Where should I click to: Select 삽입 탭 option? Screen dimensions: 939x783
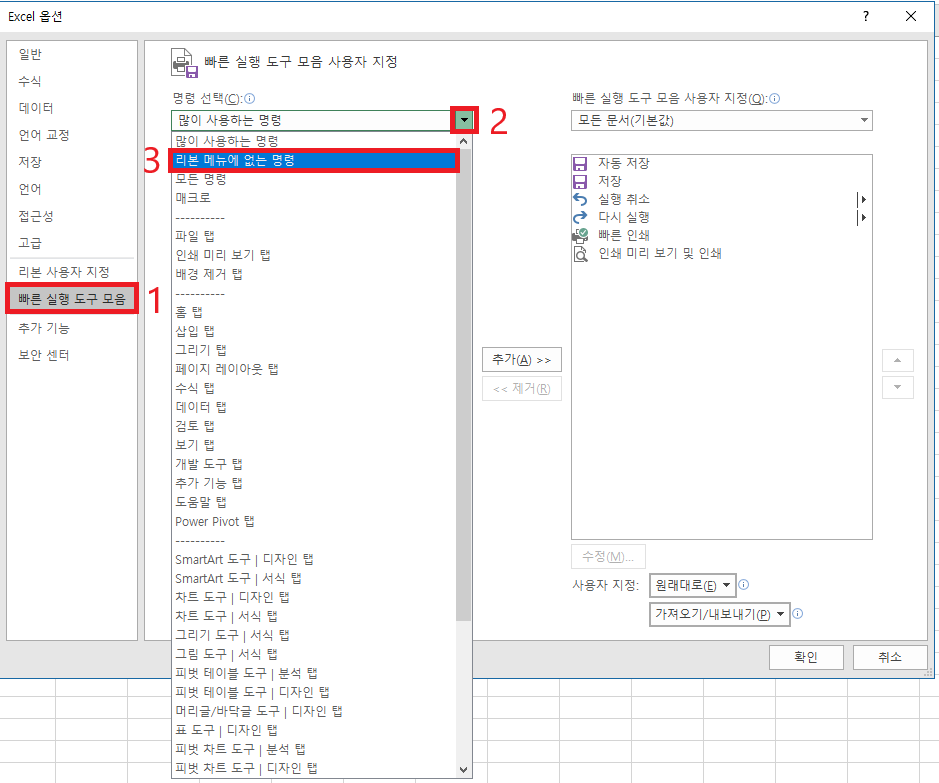314,331
